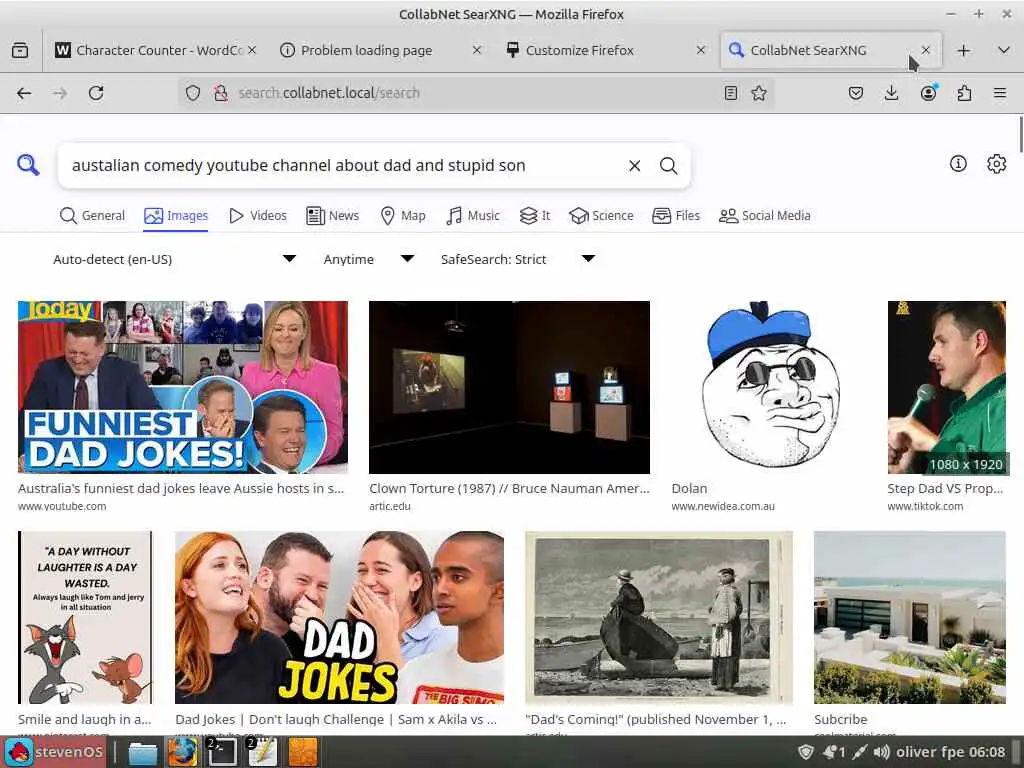Open the Dolan meme thumbnail

pos(769,387)
